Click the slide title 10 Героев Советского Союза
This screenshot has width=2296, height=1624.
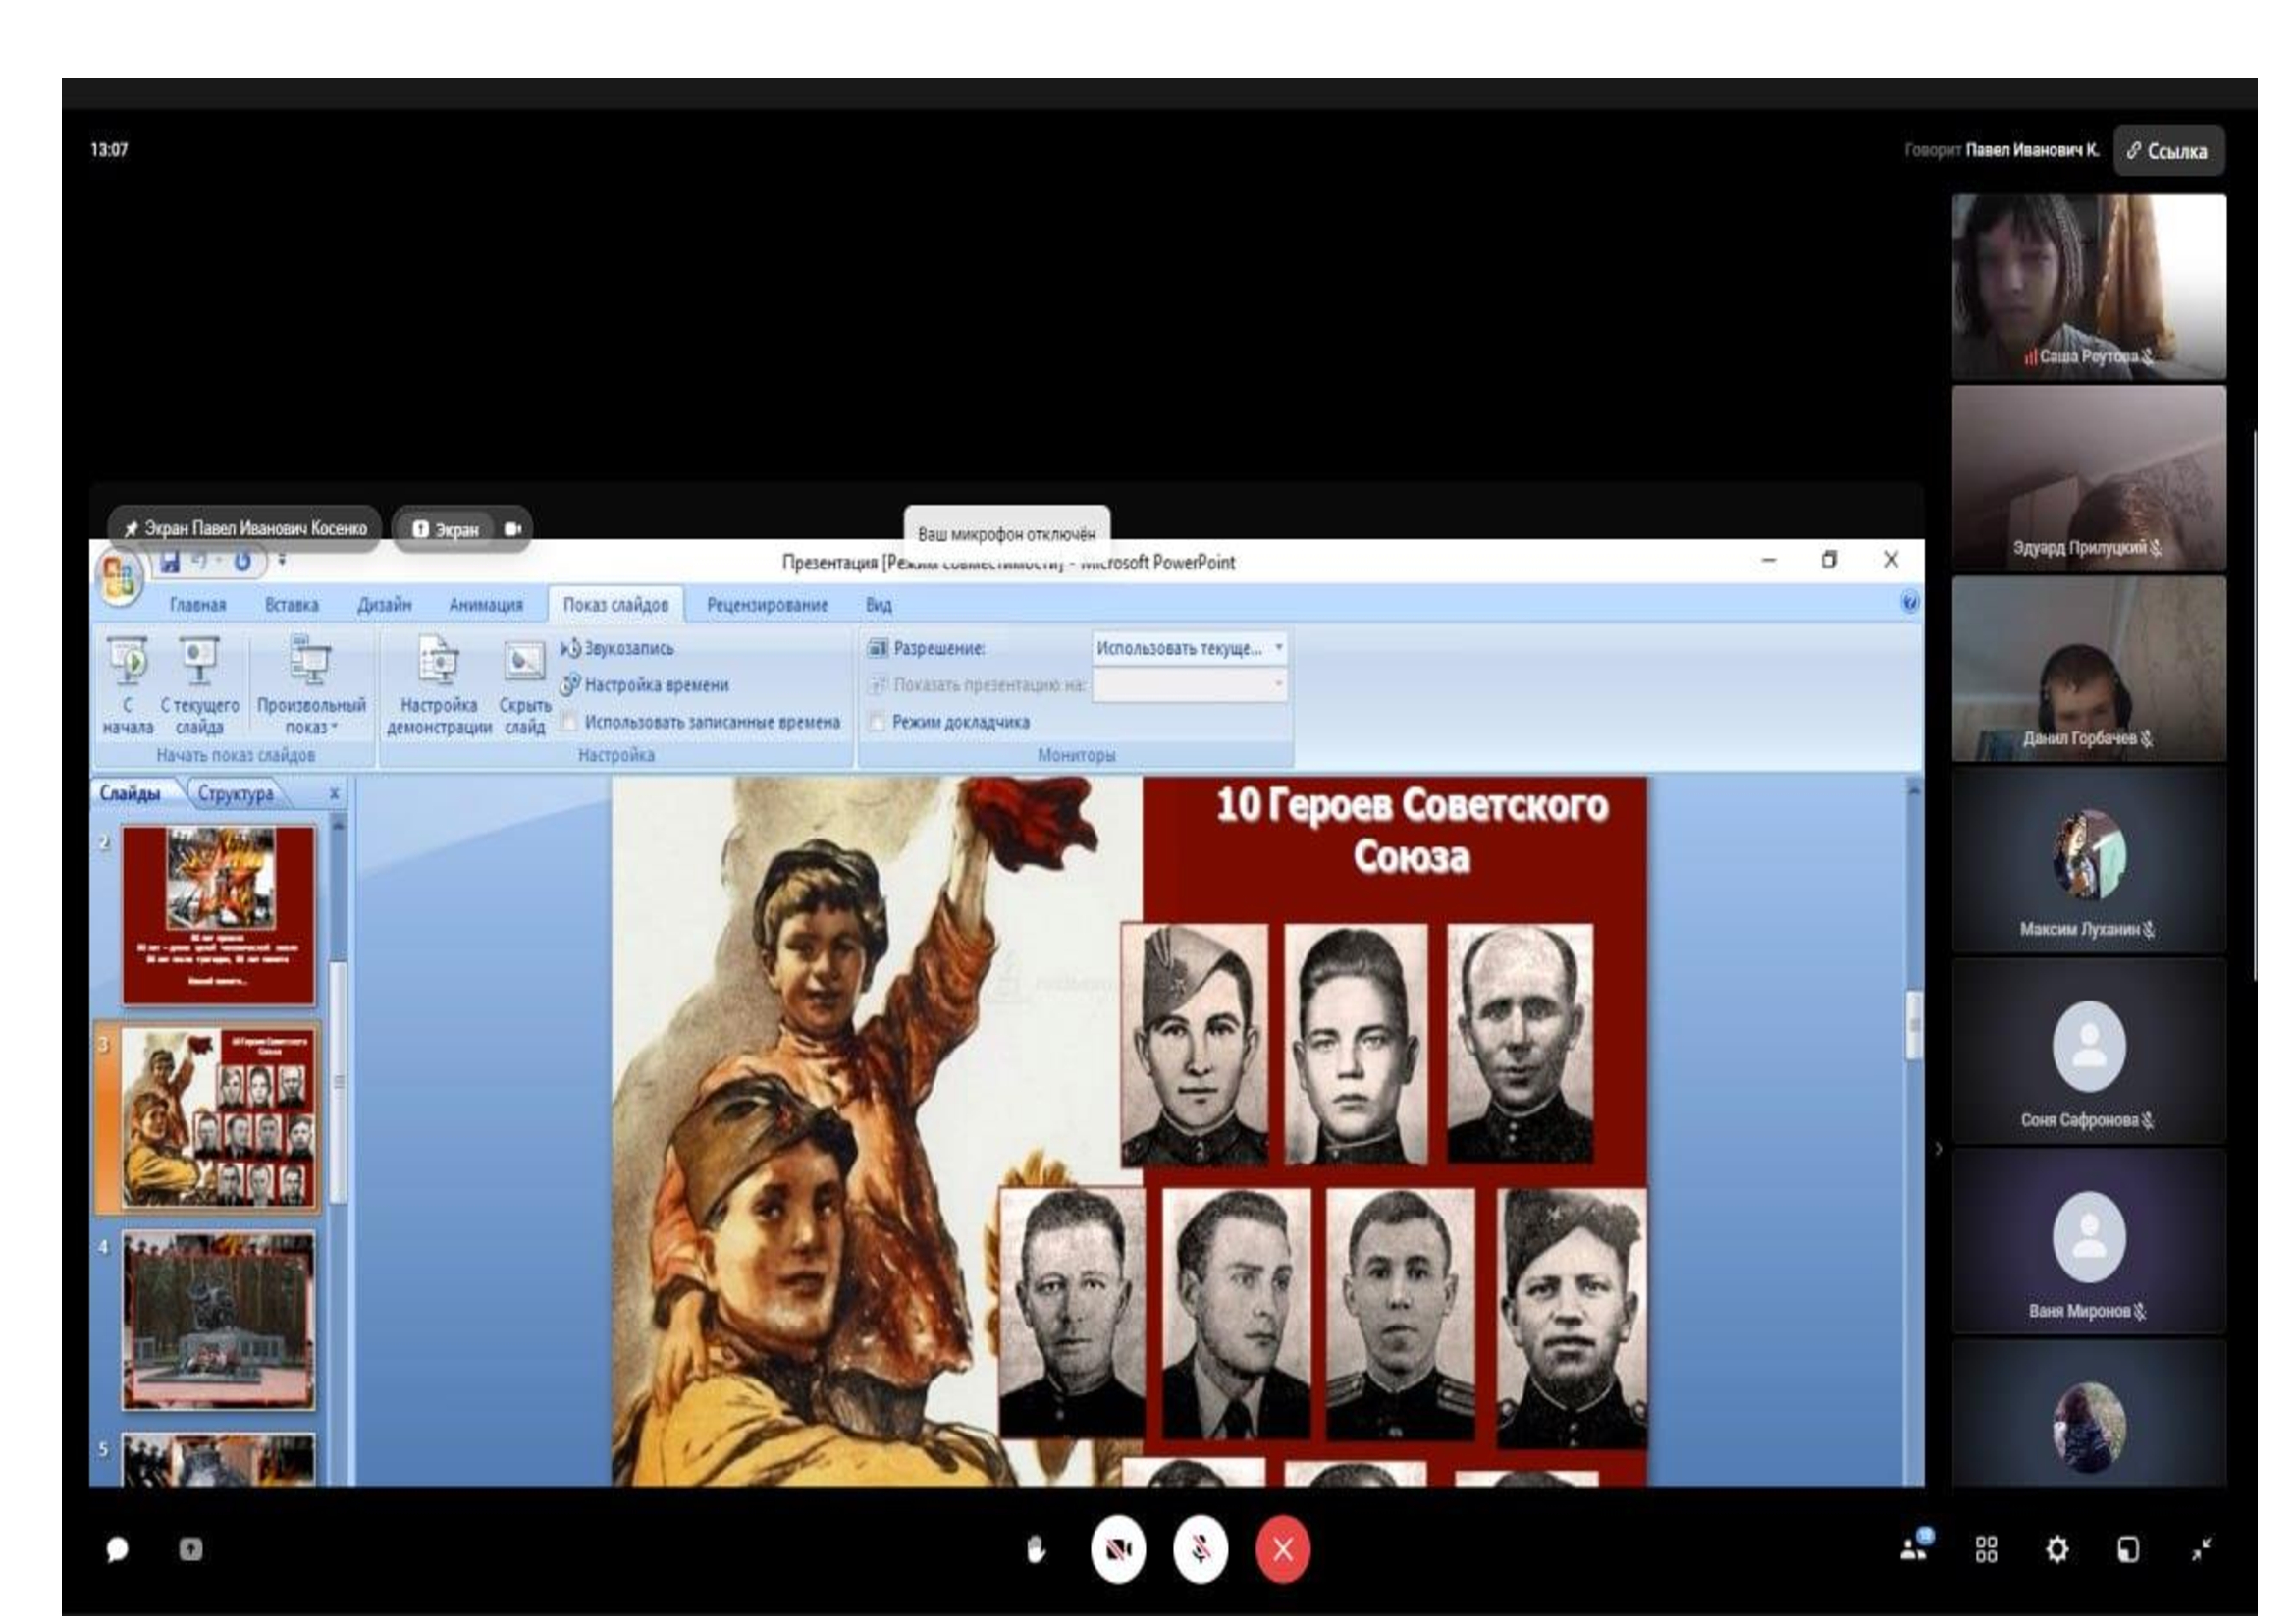pos(1411,830)
